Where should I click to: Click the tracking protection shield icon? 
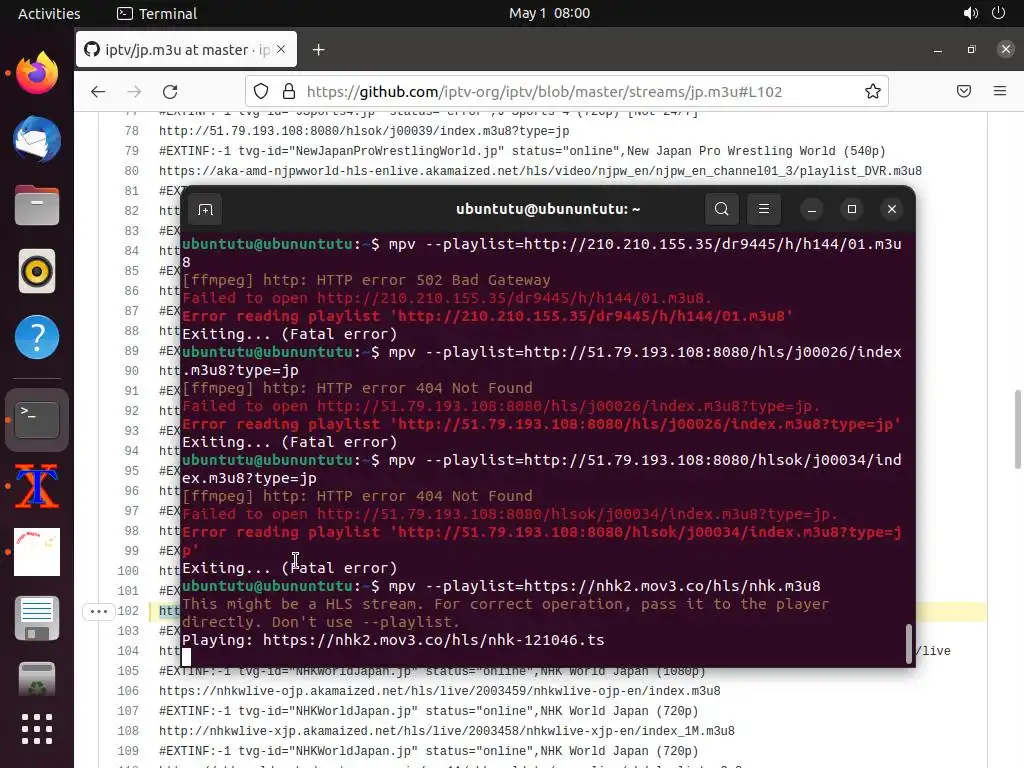pos(261,91)
